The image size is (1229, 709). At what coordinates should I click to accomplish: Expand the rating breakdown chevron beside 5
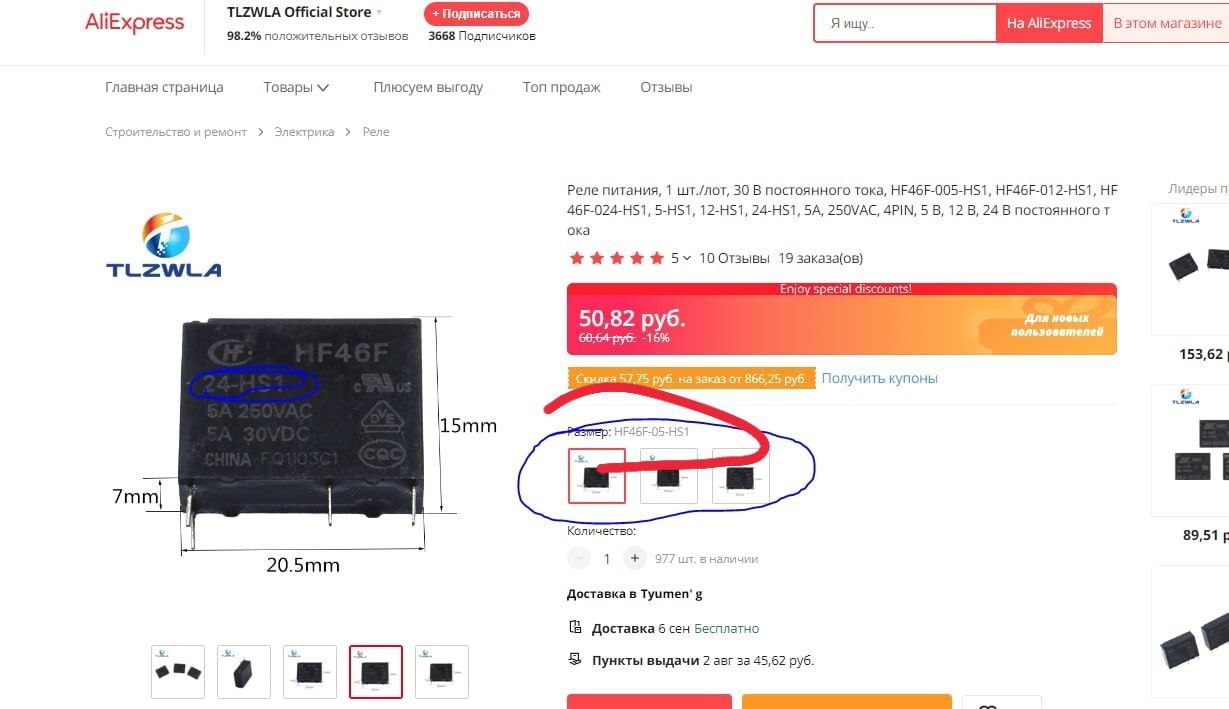[687, 258]
